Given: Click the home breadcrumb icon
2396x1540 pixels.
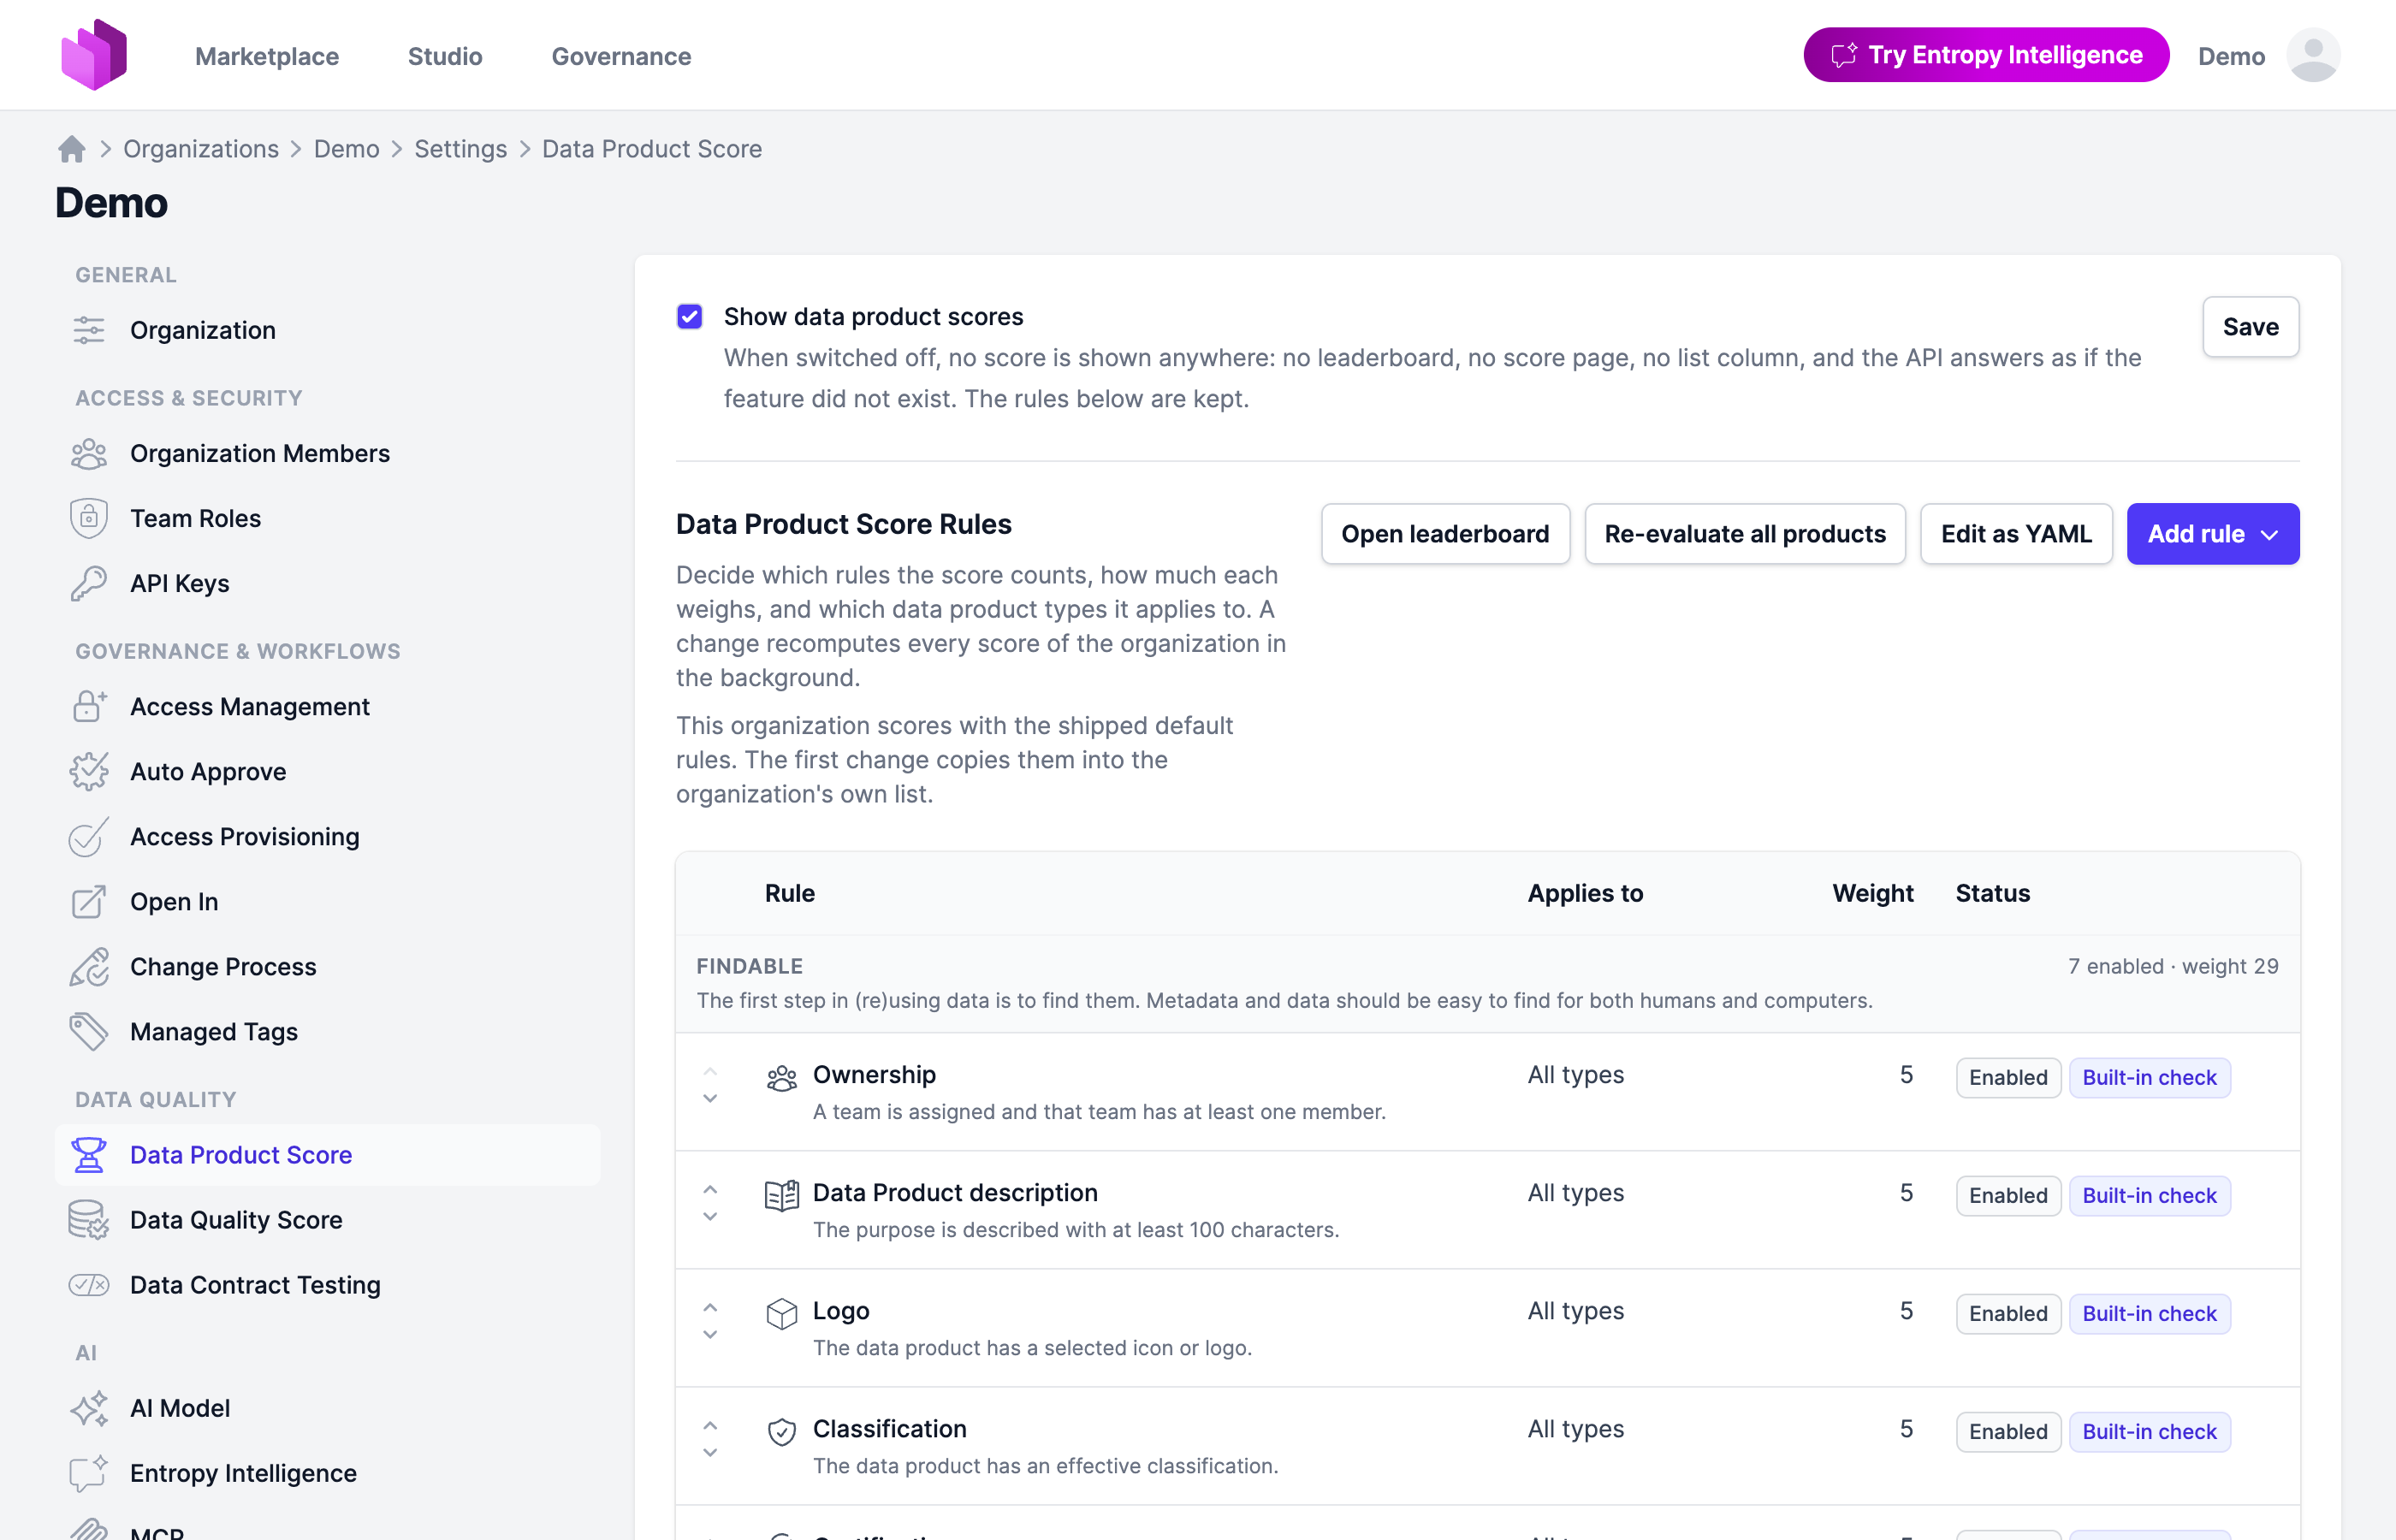Looking at the screenshot, I should point(72,149).
